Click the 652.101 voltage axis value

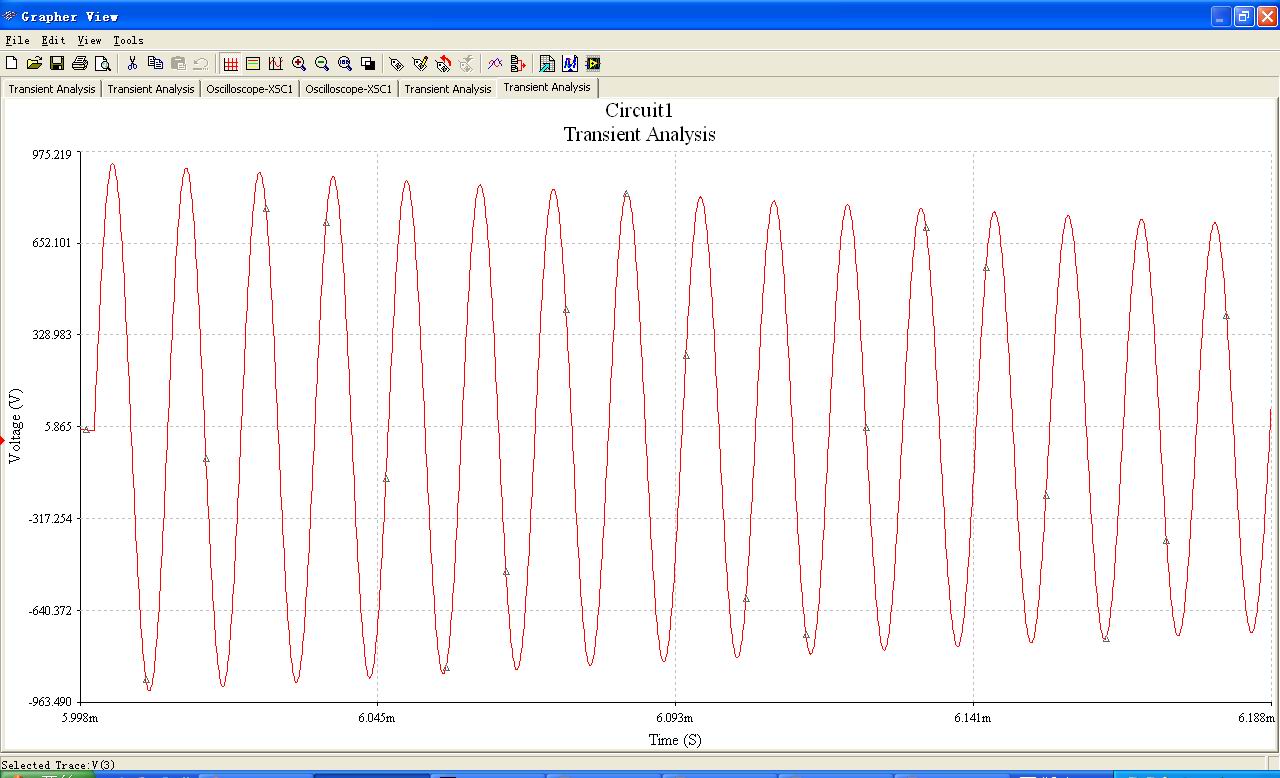tap(52, 243)
